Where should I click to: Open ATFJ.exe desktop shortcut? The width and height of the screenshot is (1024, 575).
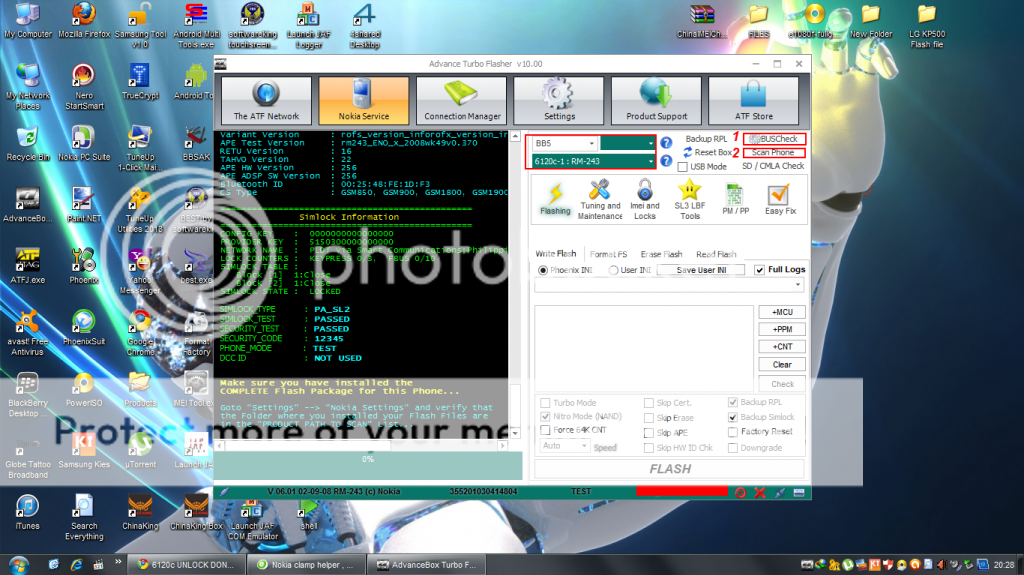(x=27, y=266)
